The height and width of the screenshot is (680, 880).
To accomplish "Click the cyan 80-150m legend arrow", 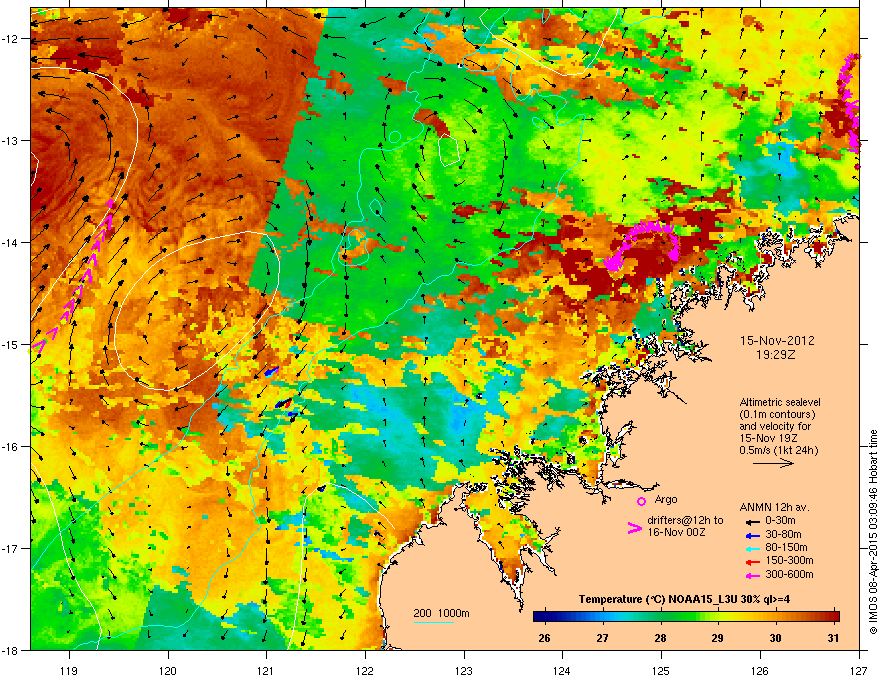I will (752, 548).
